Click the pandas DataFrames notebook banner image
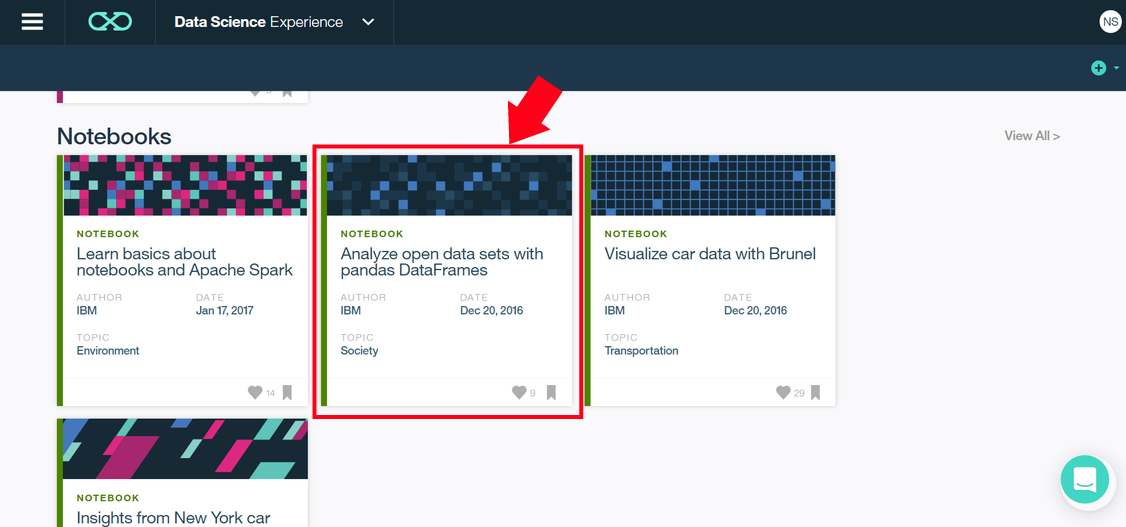Viewport: 1126px width, 527px height. (450, 185)
